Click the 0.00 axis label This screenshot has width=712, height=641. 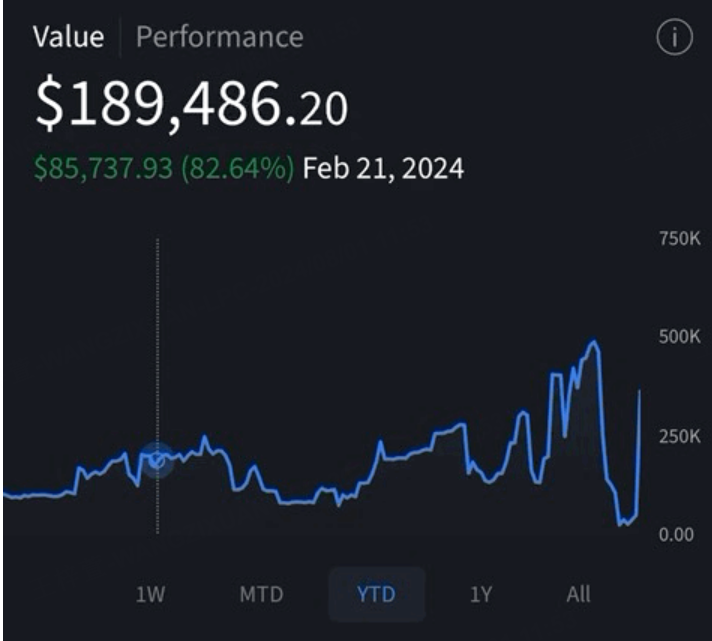click(677, 534)
